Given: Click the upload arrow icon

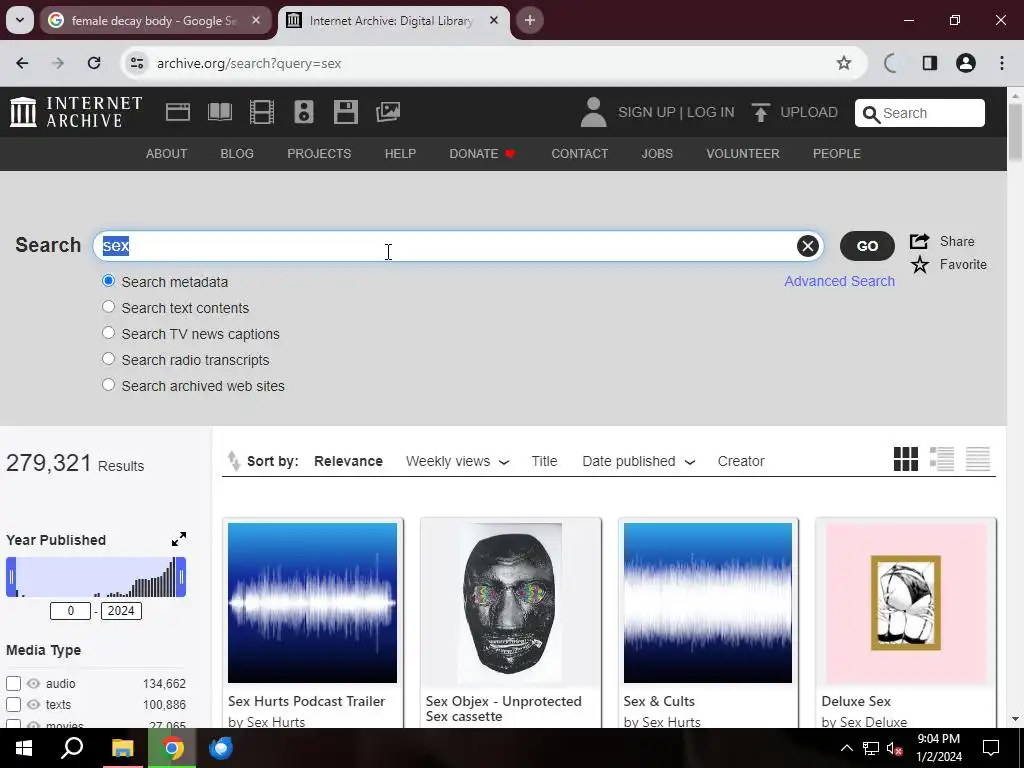Looking at the screenshot, I should (x=760, y=112).
